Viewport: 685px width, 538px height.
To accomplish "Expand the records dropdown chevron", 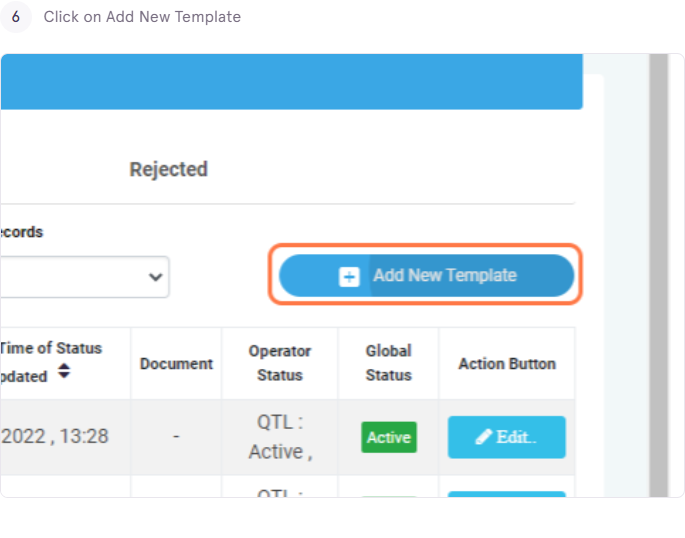I will (x=156, y=277).
